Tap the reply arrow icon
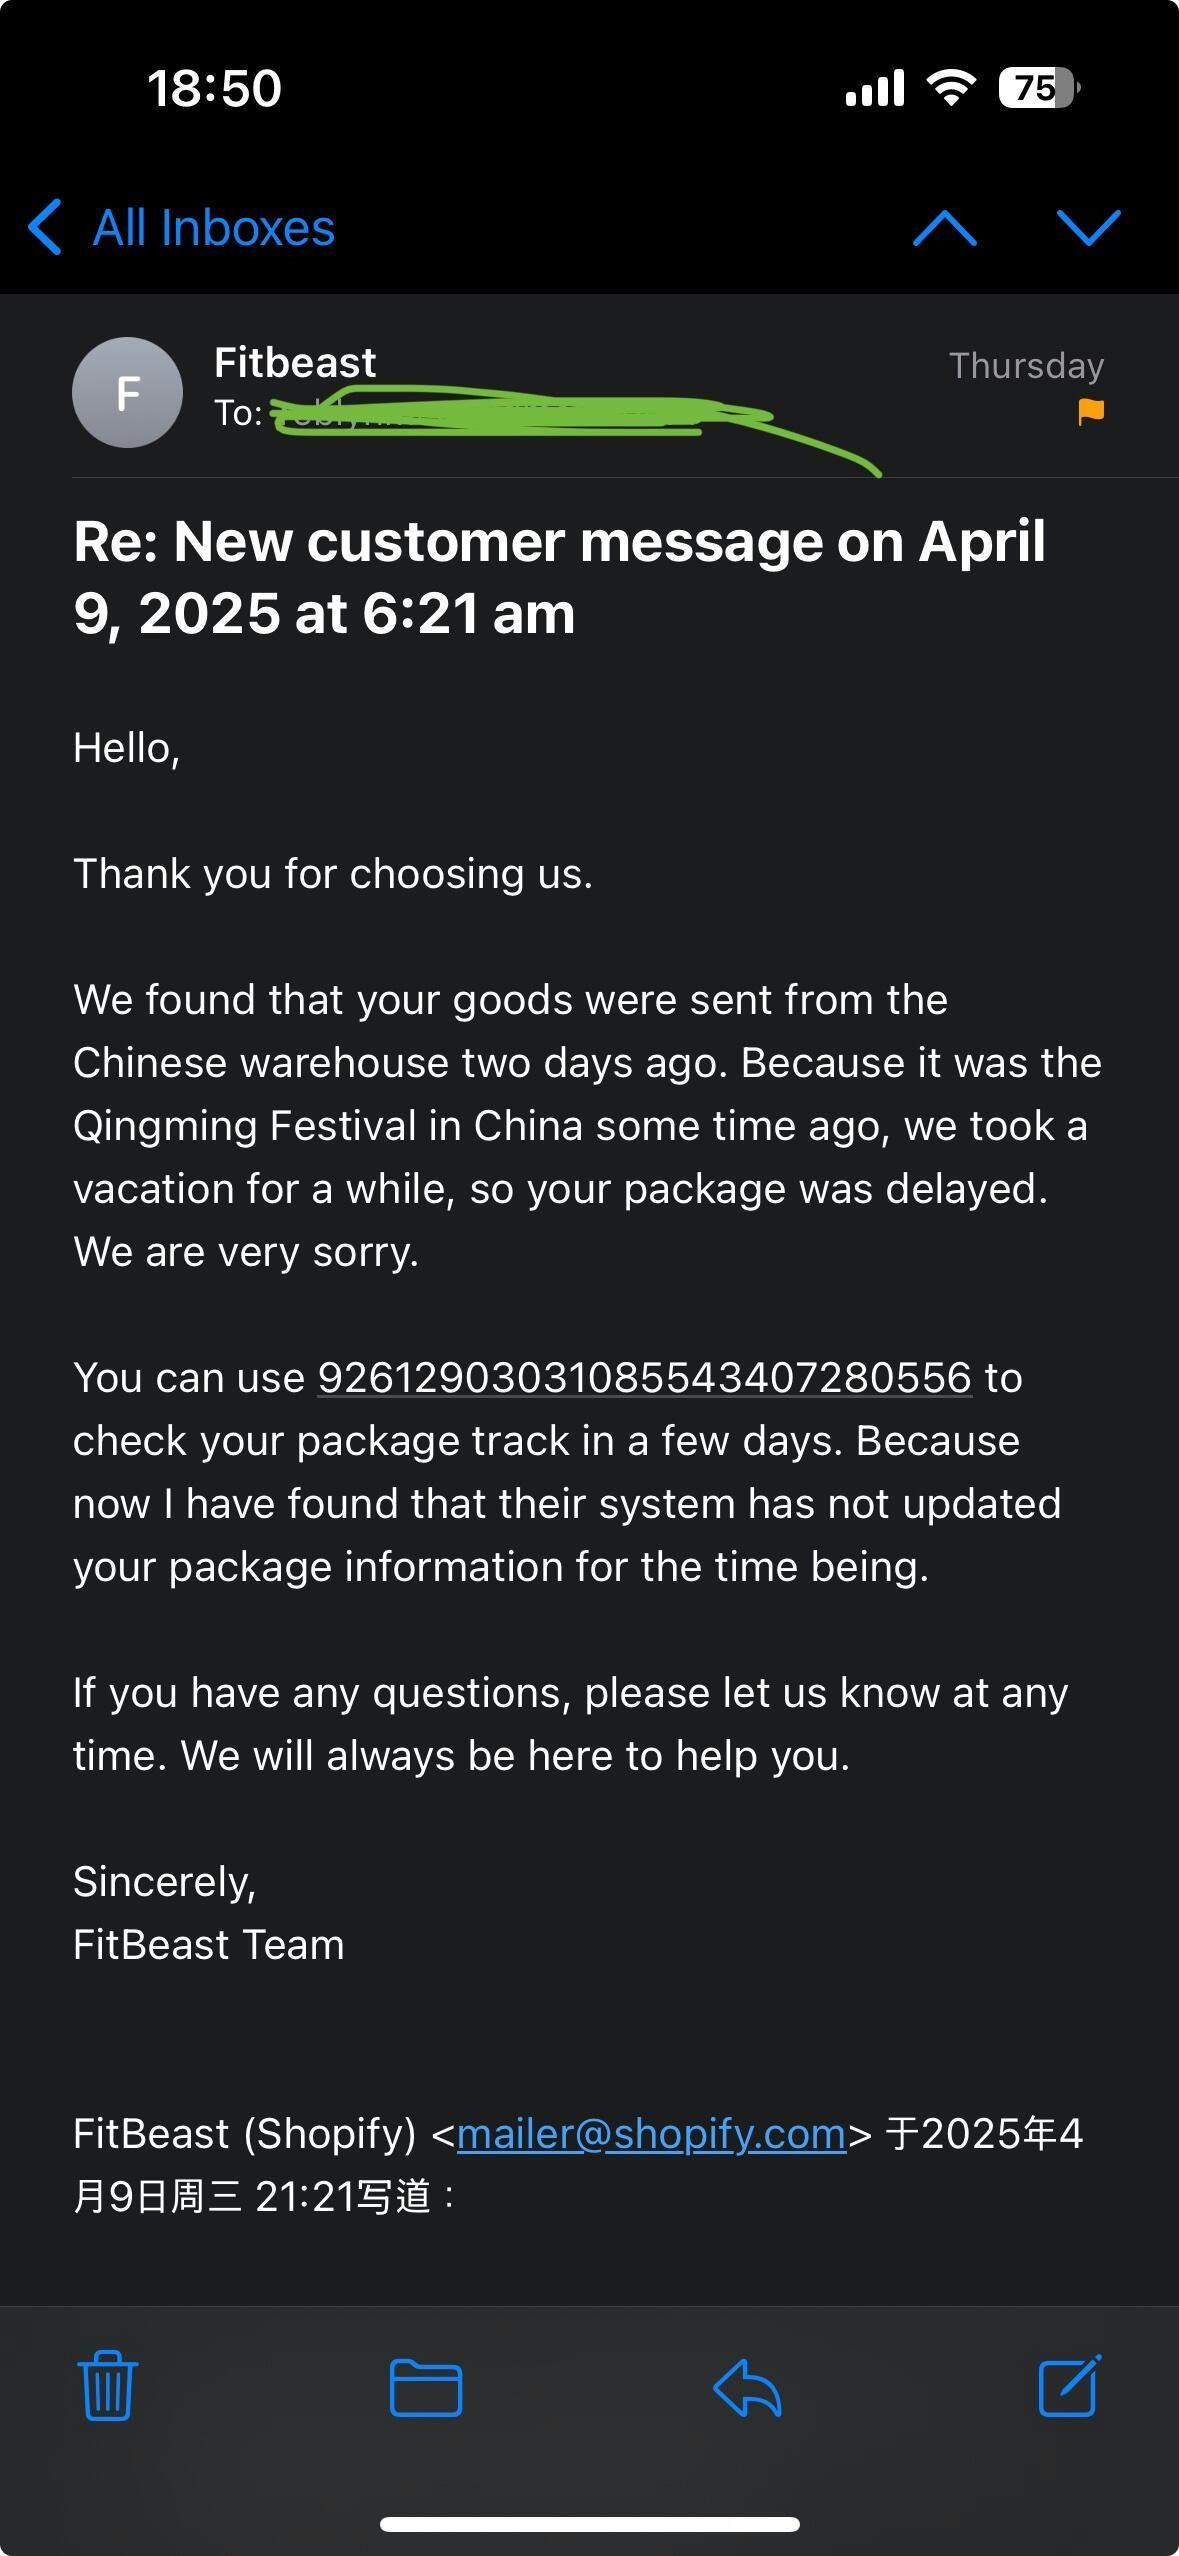 pyautogui.click(x=747, y=2387)
